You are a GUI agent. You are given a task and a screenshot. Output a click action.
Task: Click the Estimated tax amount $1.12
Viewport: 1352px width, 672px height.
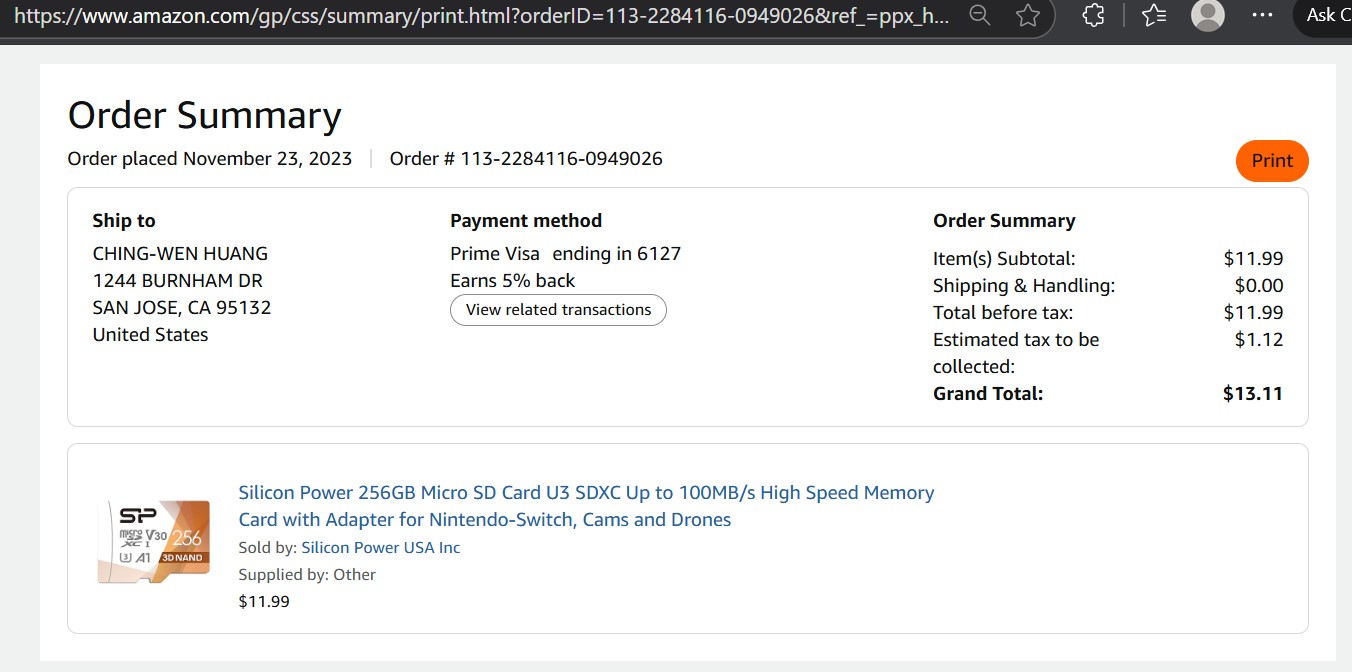click(1258, 340)
